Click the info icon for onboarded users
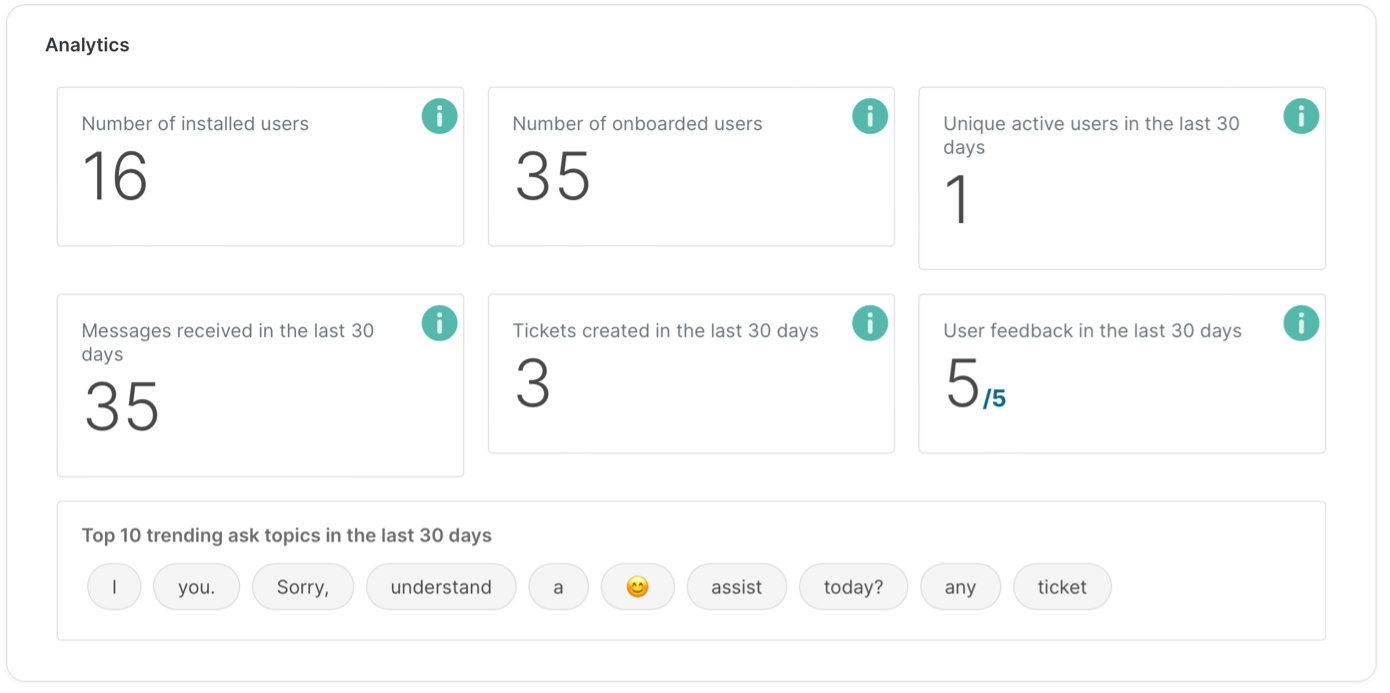This screenshot has width=1390, height=693. pyautogui.click(x=870, y=116)
